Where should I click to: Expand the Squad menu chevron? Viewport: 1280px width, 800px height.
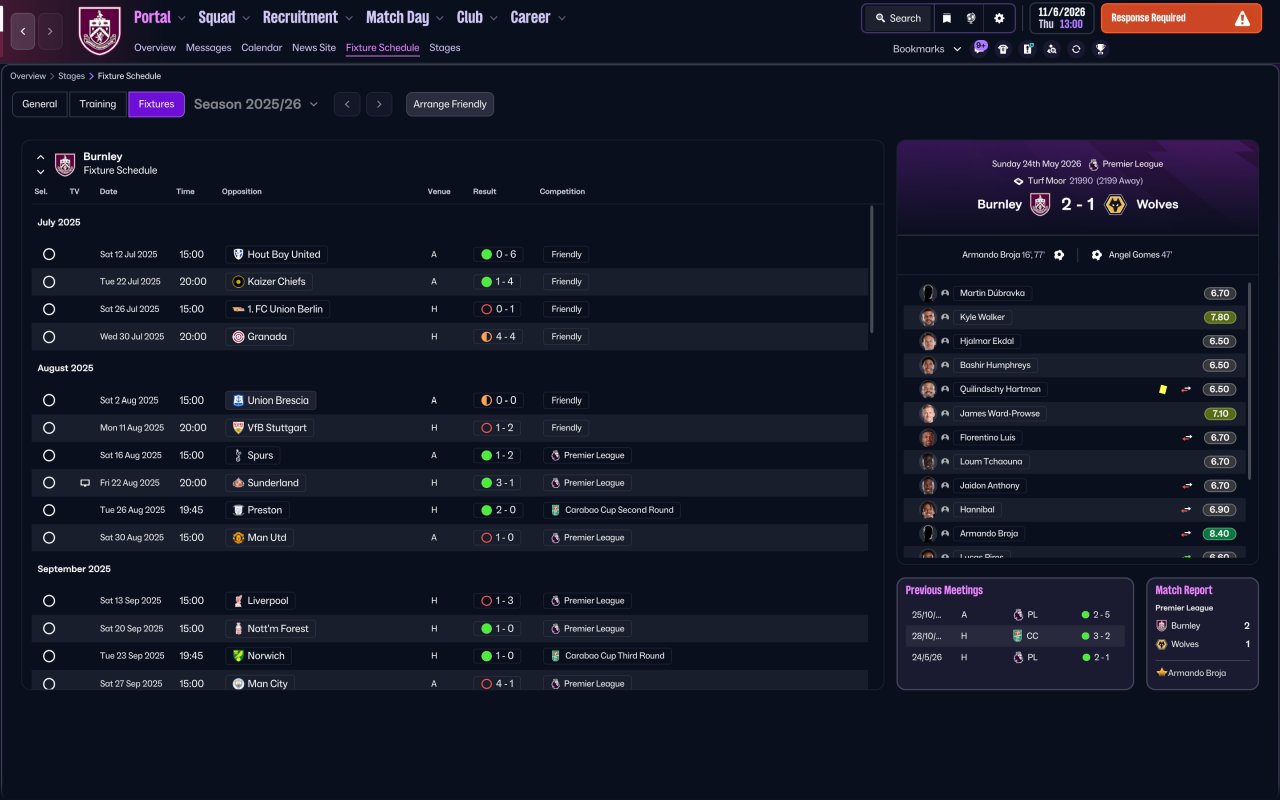(246, 18)
